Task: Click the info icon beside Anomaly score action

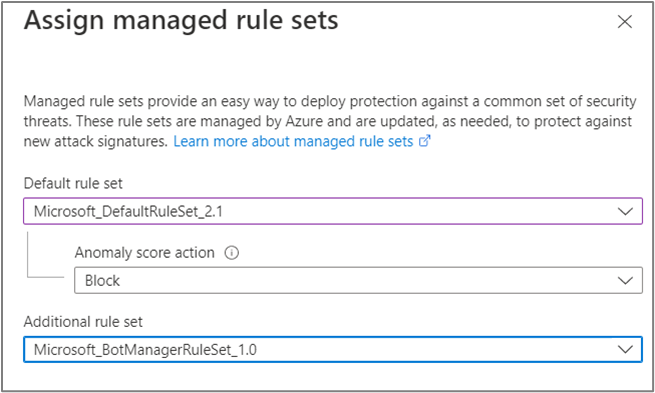Action: pos(231,253)
